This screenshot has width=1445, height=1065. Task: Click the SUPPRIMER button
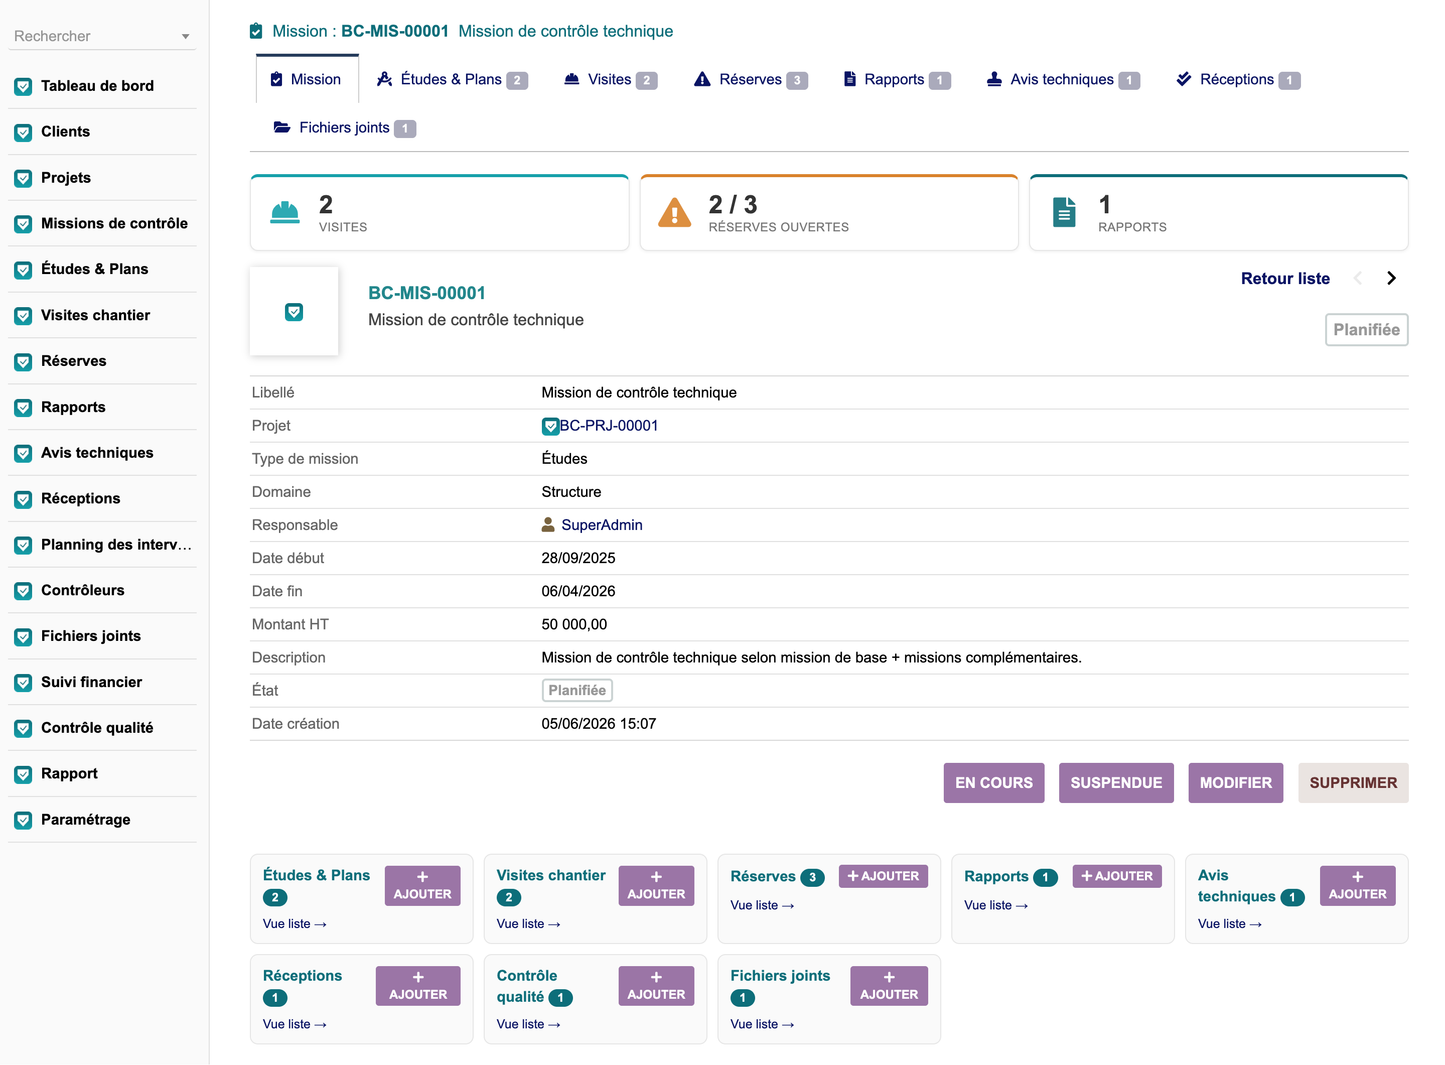1353,783
